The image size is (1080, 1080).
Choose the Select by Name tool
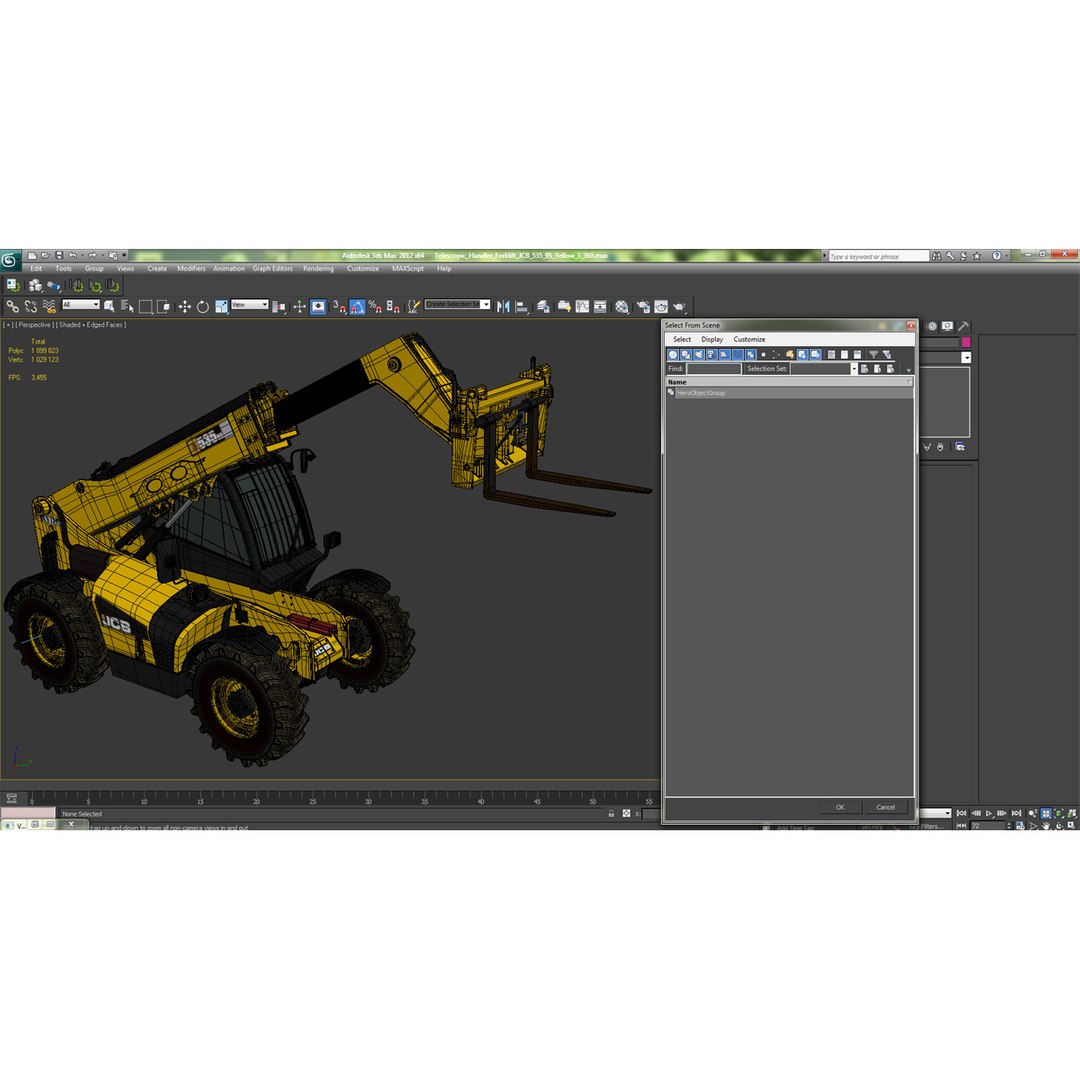(127, 307)
